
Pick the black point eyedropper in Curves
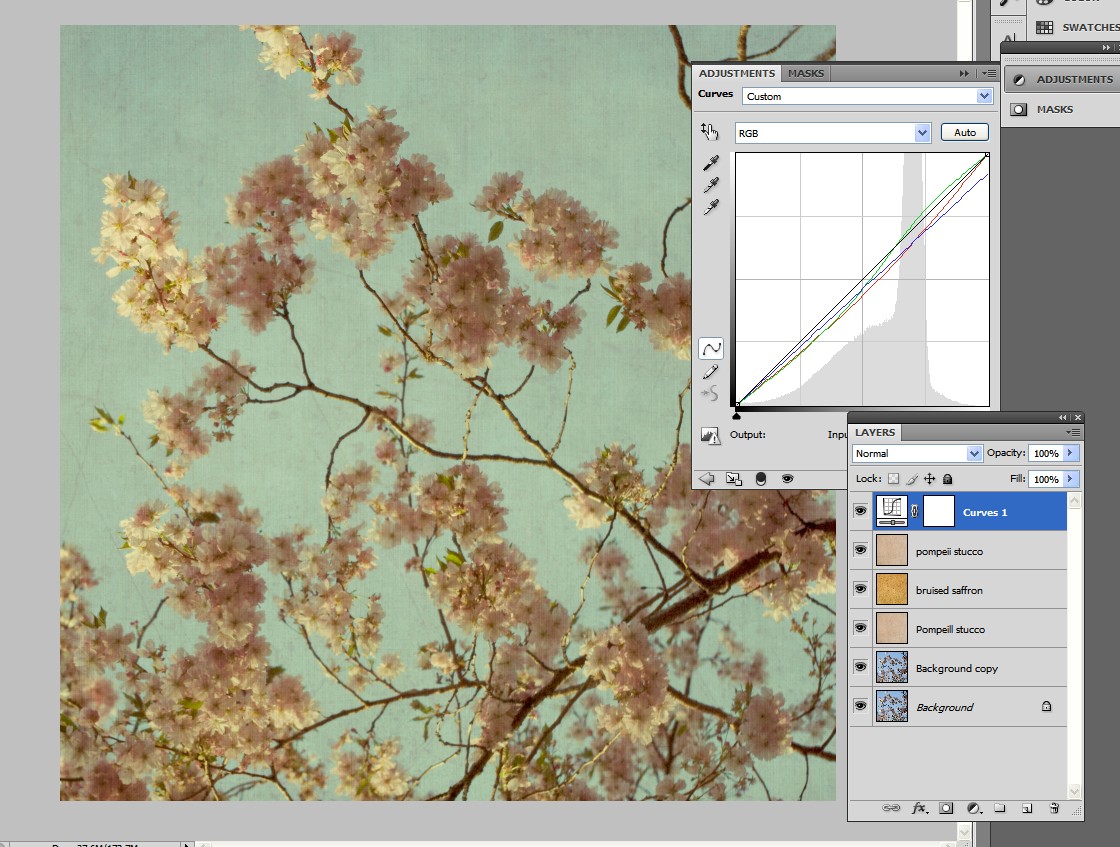pos(711,163)
